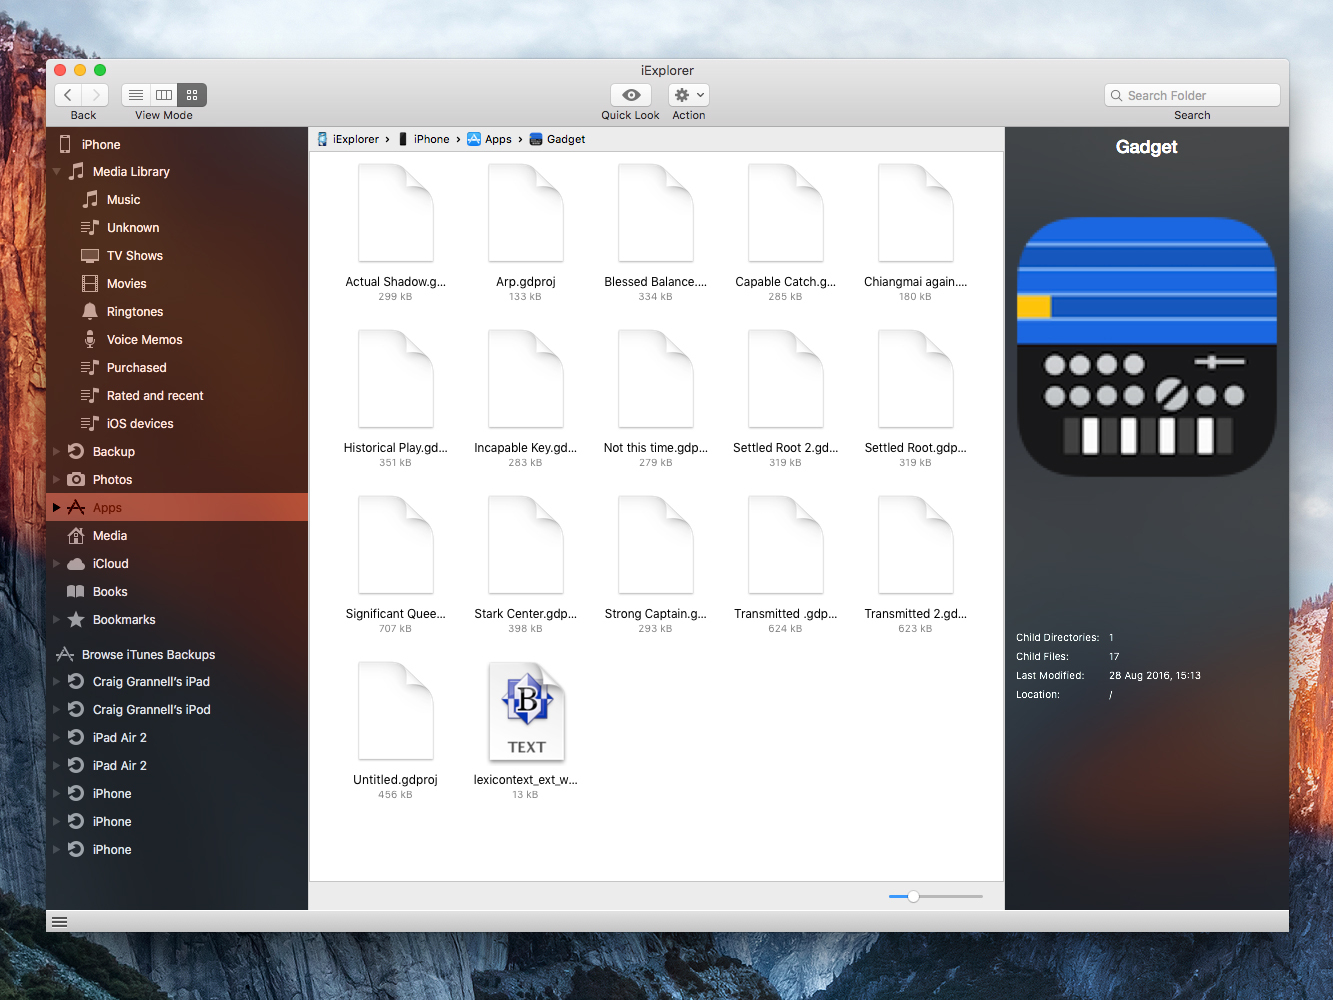Select Capable Catch file
The height and width of the screenshot is (1000, 1333).
click(x=786, y=232)
